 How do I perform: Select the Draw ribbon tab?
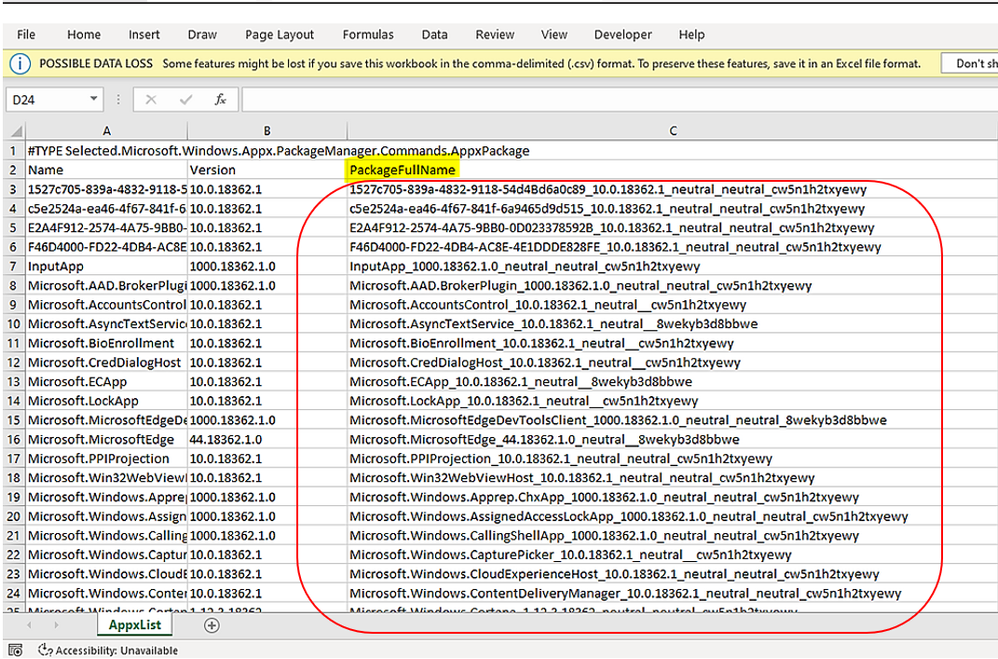point(202,35)
